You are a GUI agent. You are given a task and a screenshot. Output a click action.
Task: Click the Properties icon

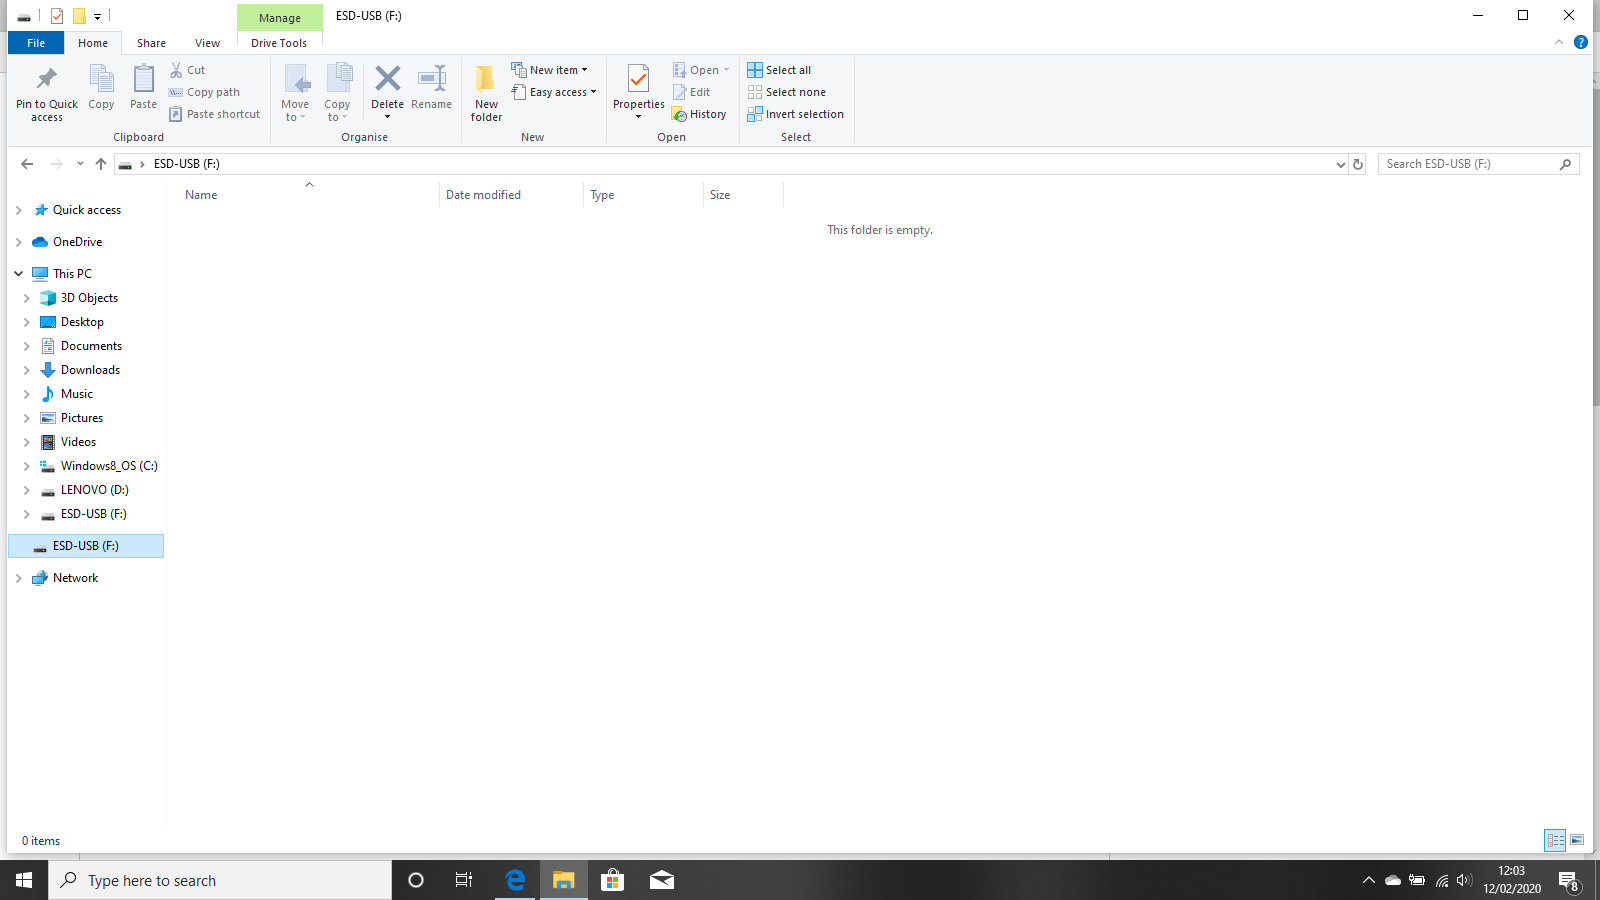(x=638, y=78)
